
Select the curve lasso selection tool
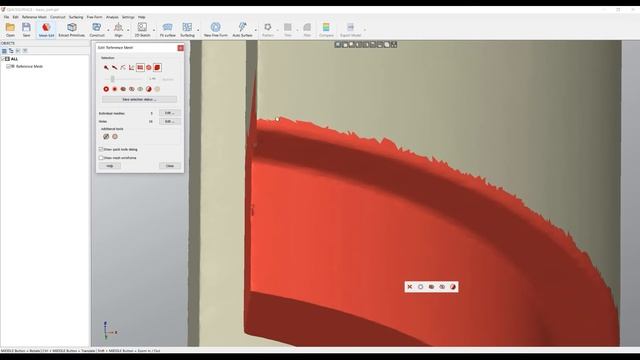pos(123,67)
